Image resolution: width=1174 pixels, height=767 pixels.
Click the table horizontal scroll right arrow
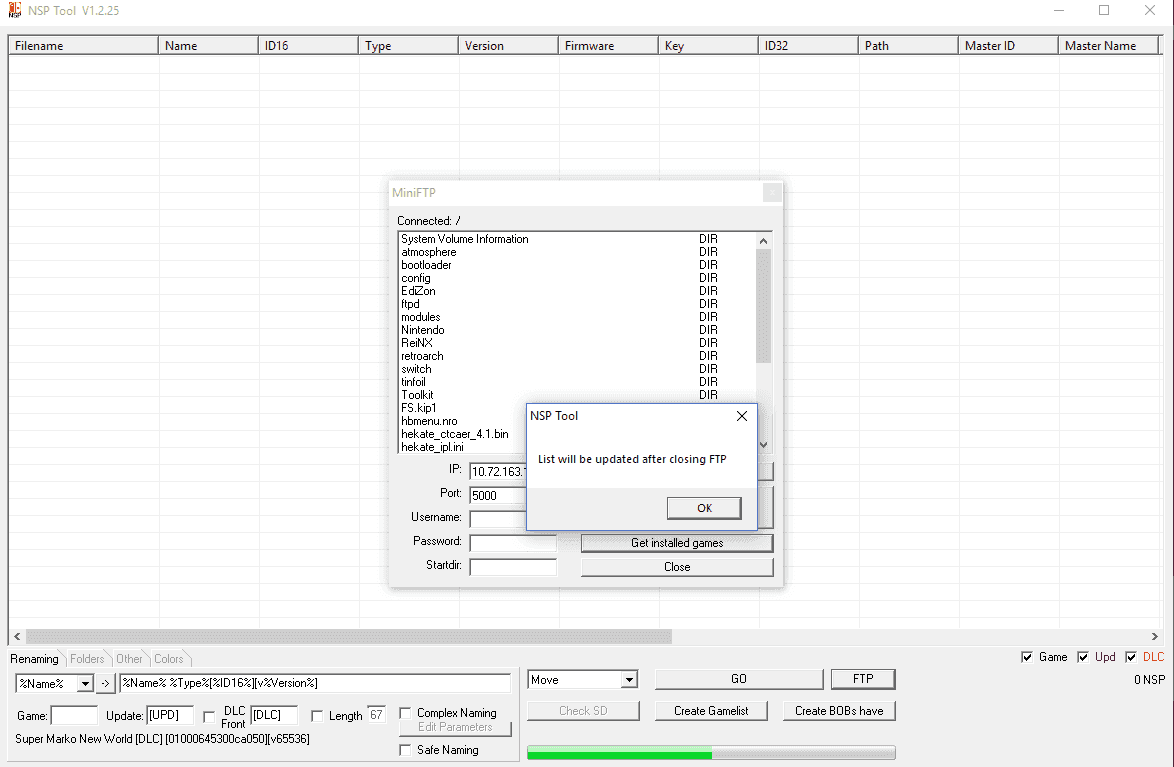click(1155, 636)
